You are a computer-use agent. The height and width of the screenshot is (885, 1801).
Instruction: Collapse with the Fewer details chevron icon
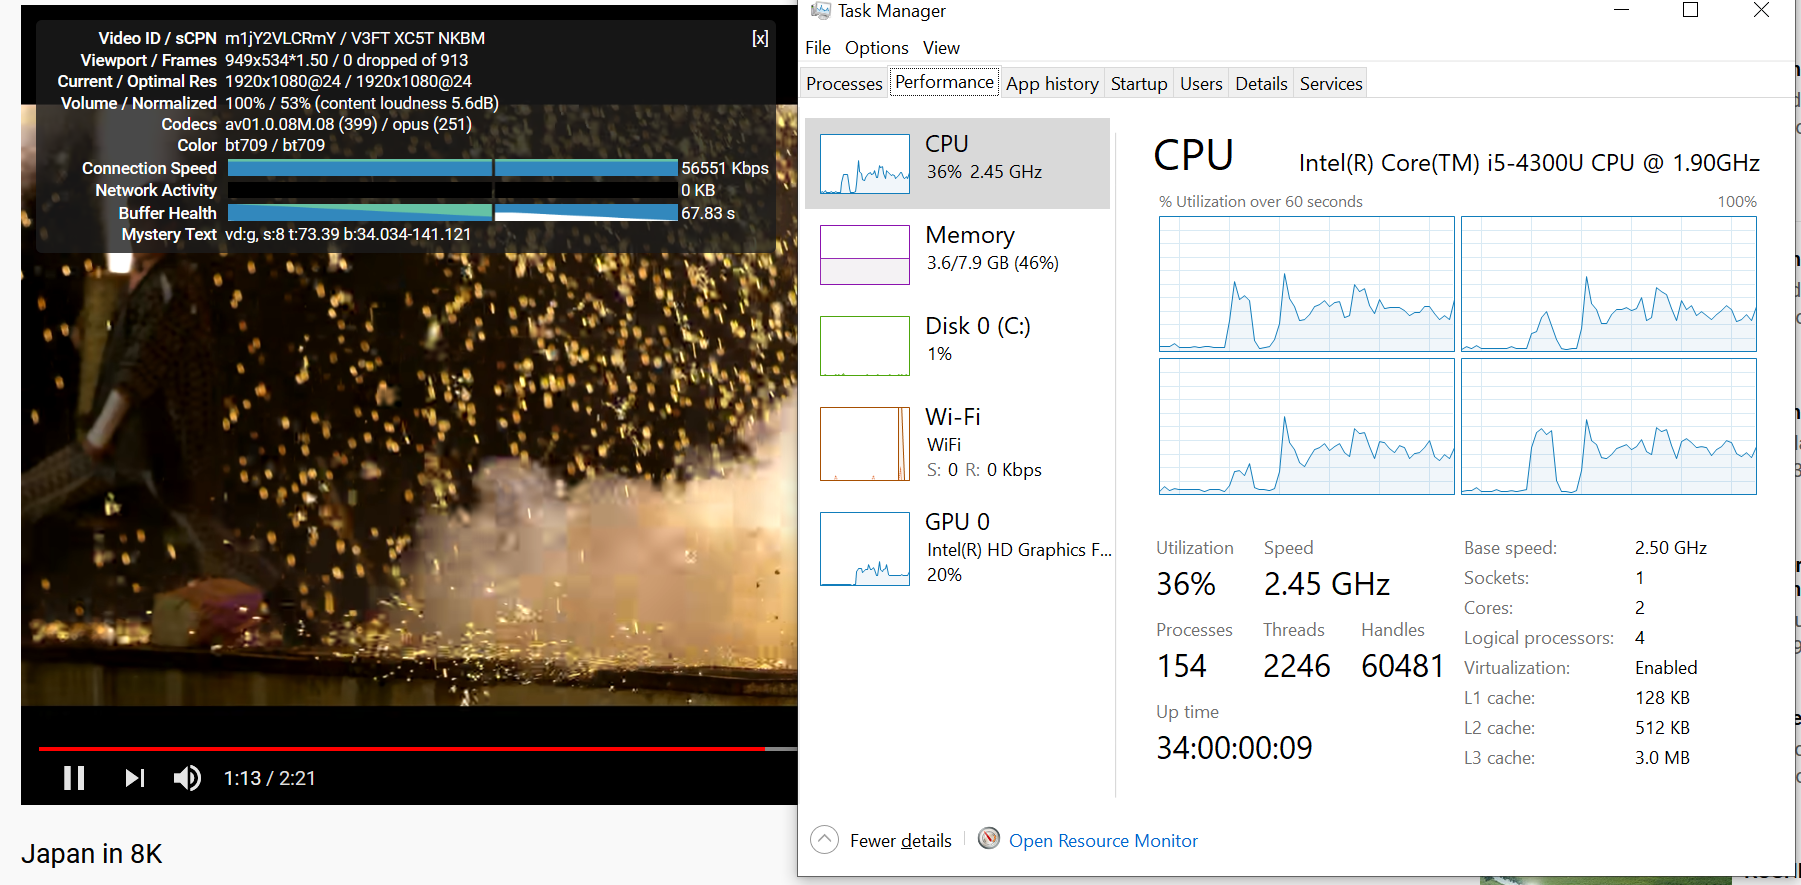click(824, 839)
